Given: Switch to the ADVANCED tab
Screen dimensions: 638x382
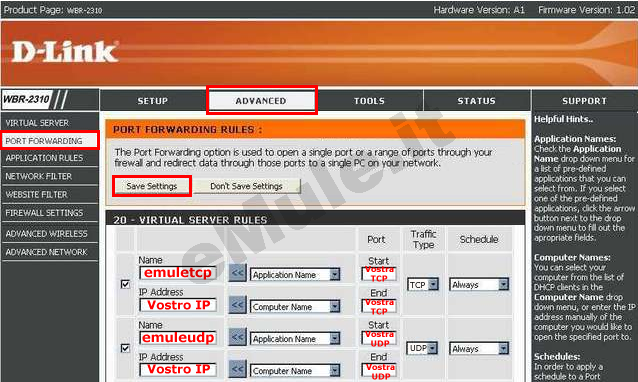Looking at the screenshot, I should tap(261, 100).
